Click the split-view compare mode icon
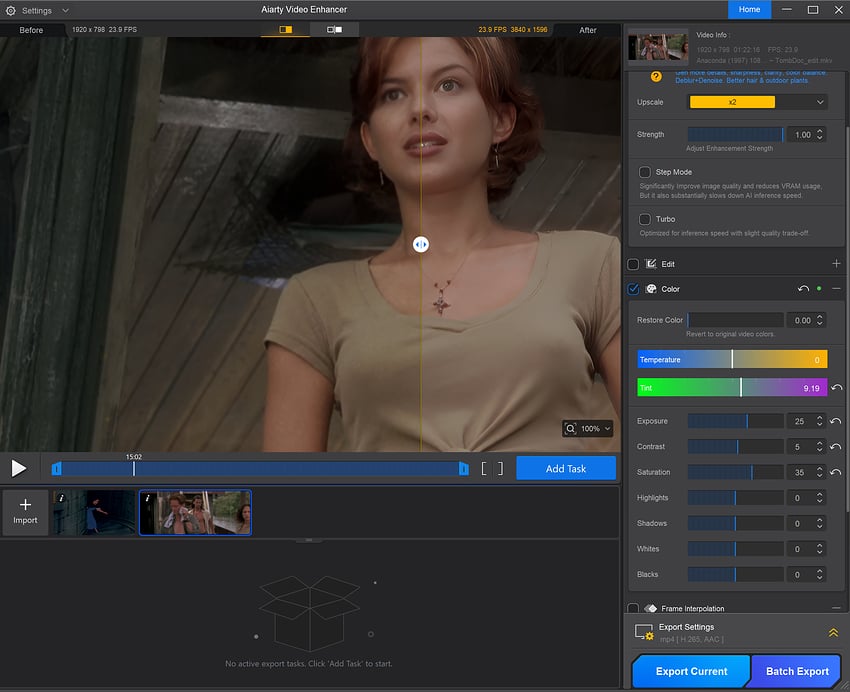Viewport: 850px width, 692px height. coord(286,30)
